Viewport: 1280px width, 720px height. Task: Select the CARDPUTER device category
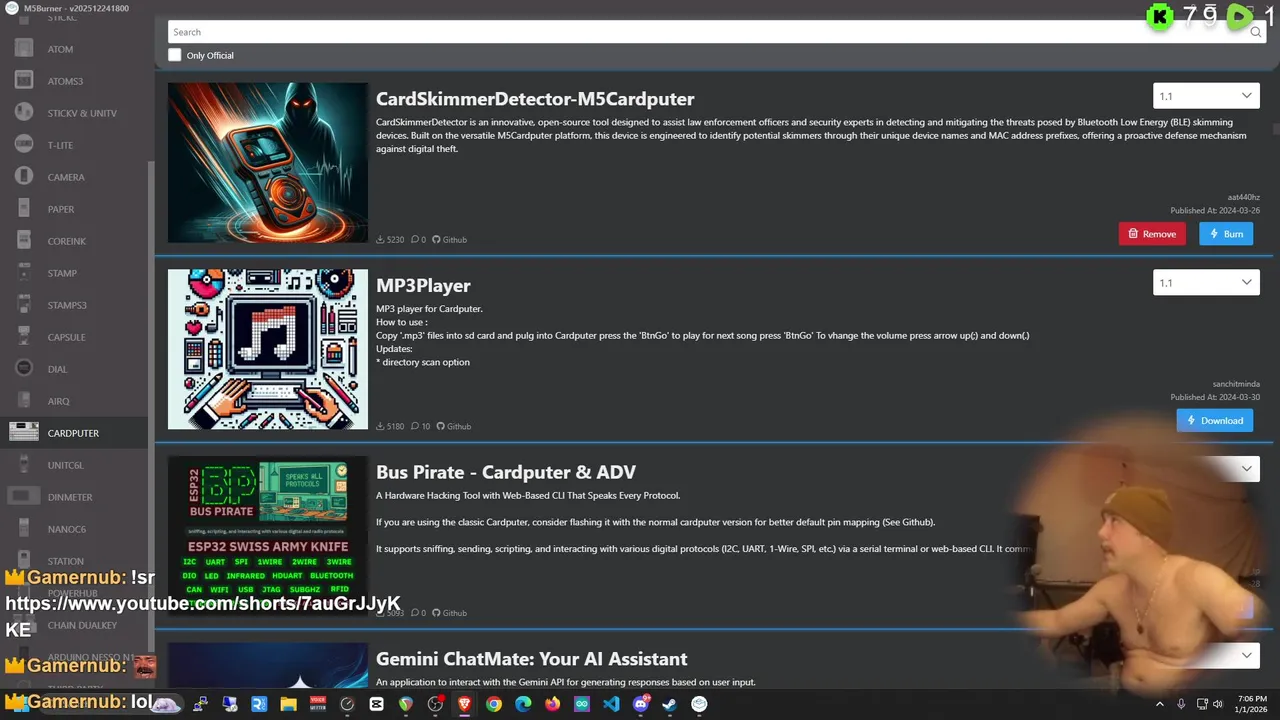click(x=74, y=433)
